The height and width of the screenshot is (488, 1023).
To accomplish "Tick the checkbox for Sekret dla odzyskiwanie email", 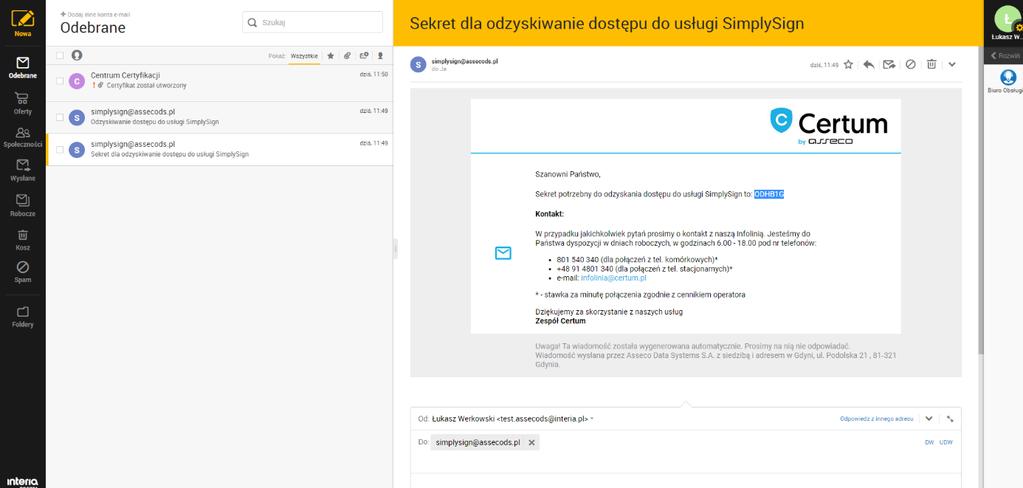I will click(x=60, y=149).
